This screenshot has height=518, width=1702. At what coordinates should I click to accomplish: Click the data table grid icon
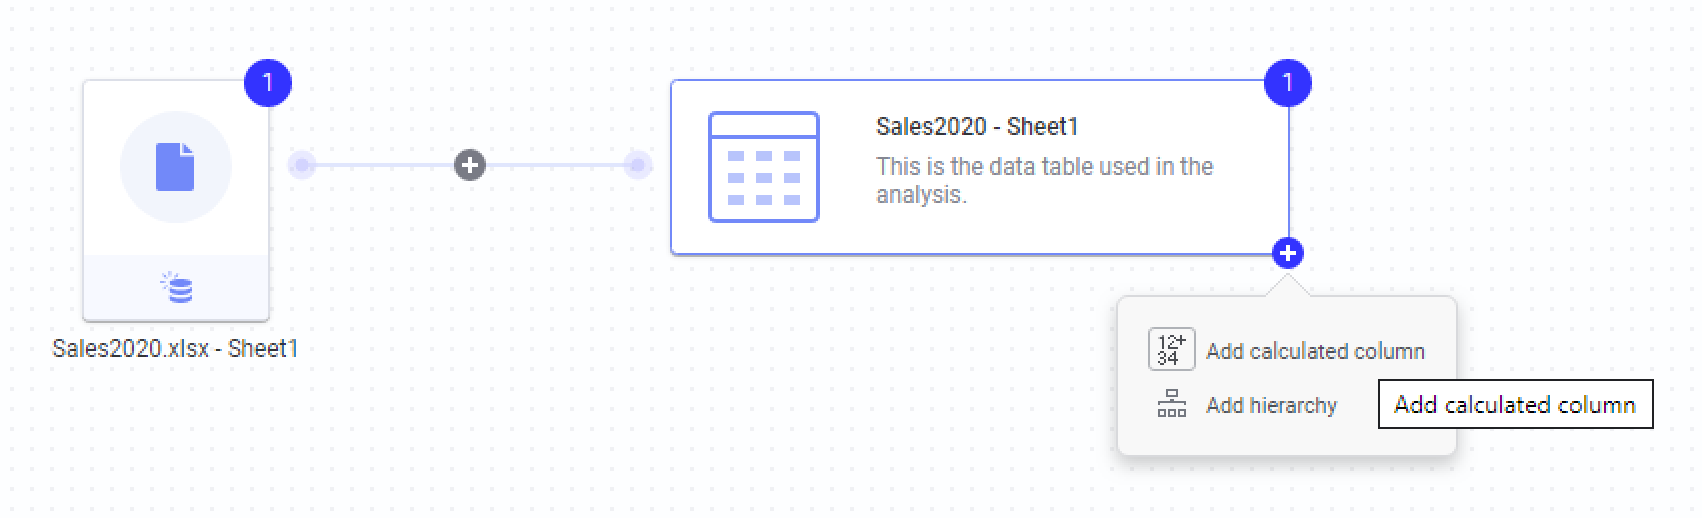764,167
